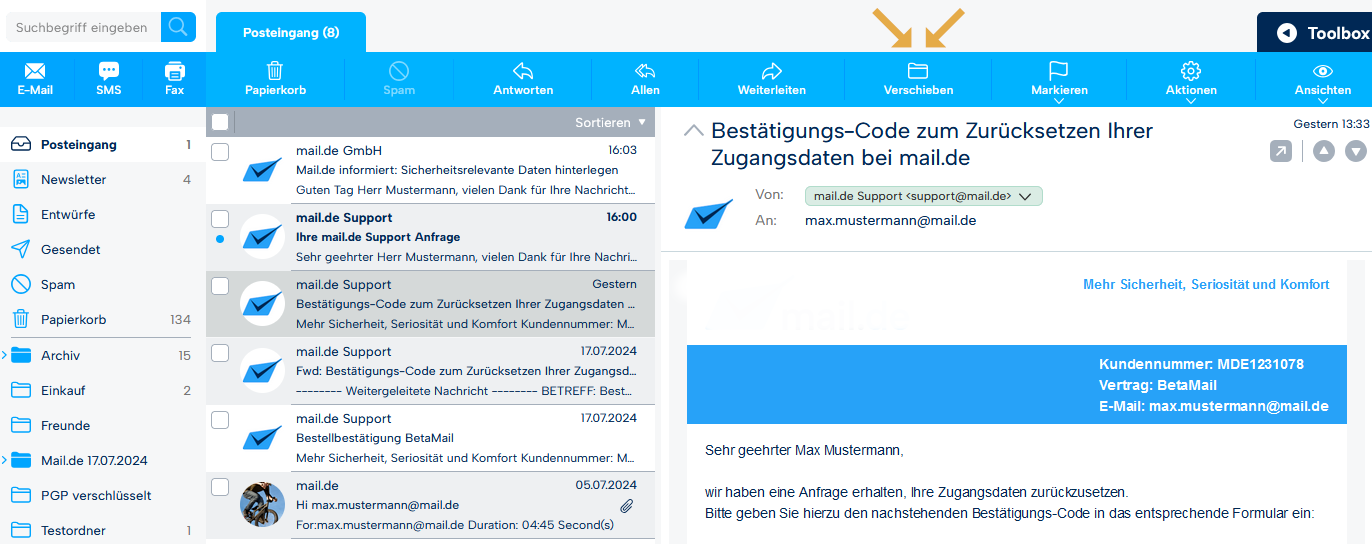Click the unread blue dot indicator
Viewport: 1372px width, 544px height.
(x=220, y=240)
